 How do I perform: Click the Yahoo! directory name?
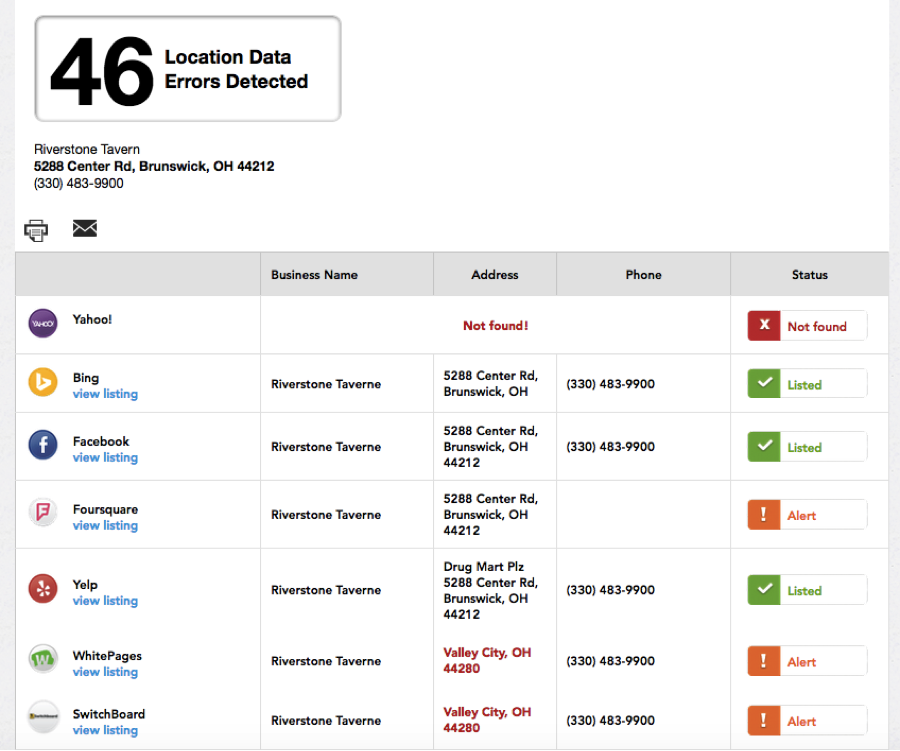[92, 319]
